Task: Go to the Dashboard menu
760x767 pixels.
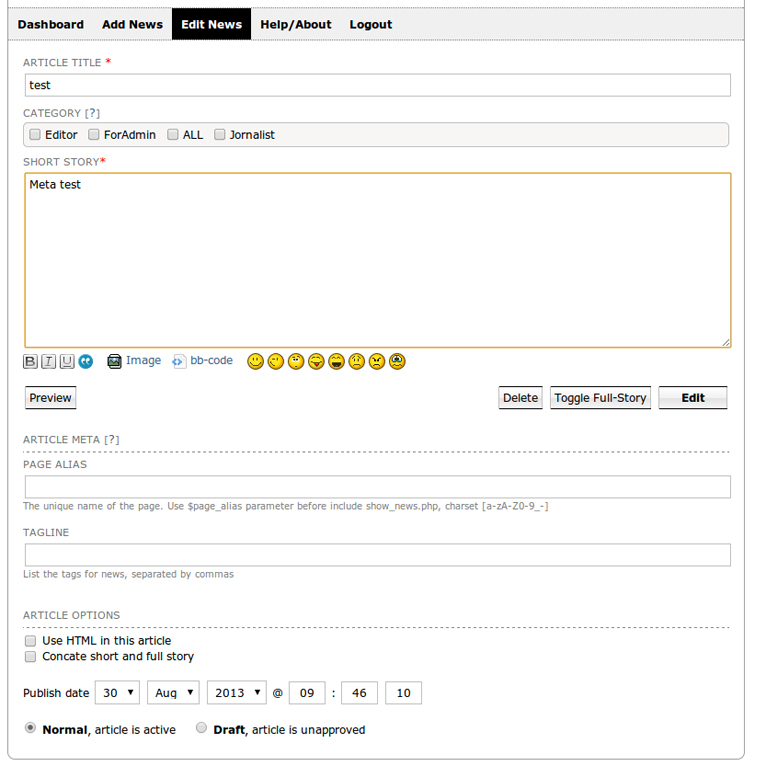Action: tap(51, 24)
